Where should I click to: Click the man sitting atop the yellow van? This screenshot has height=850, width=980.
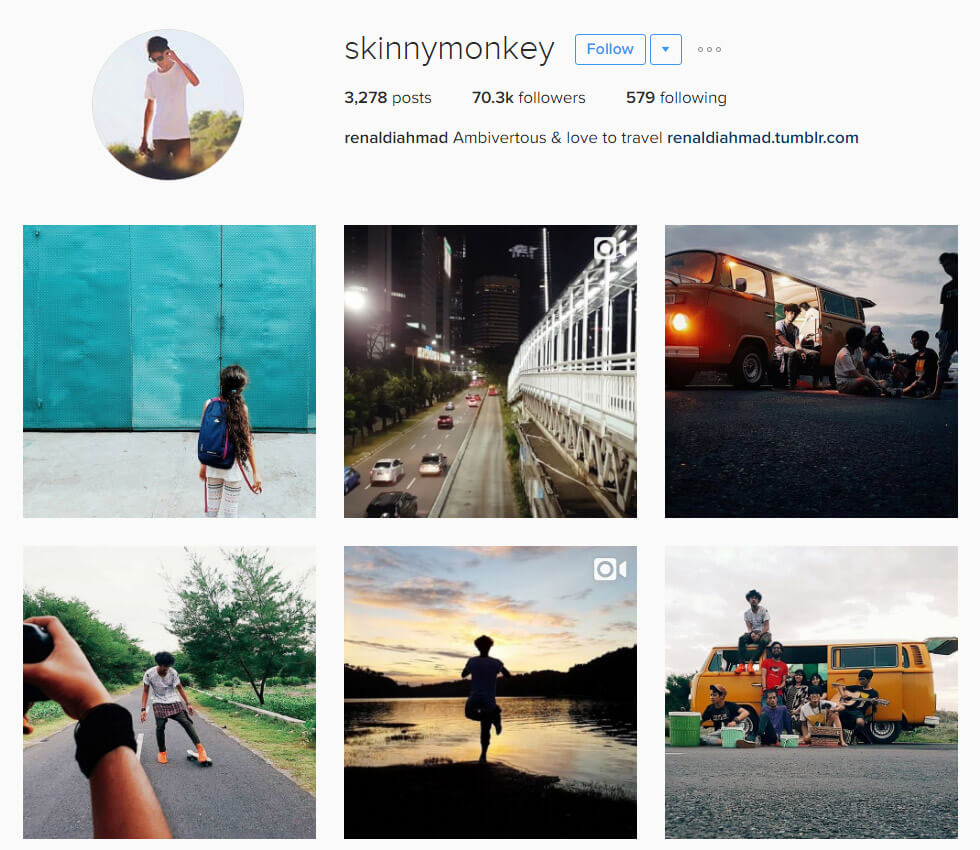(754, 629)
